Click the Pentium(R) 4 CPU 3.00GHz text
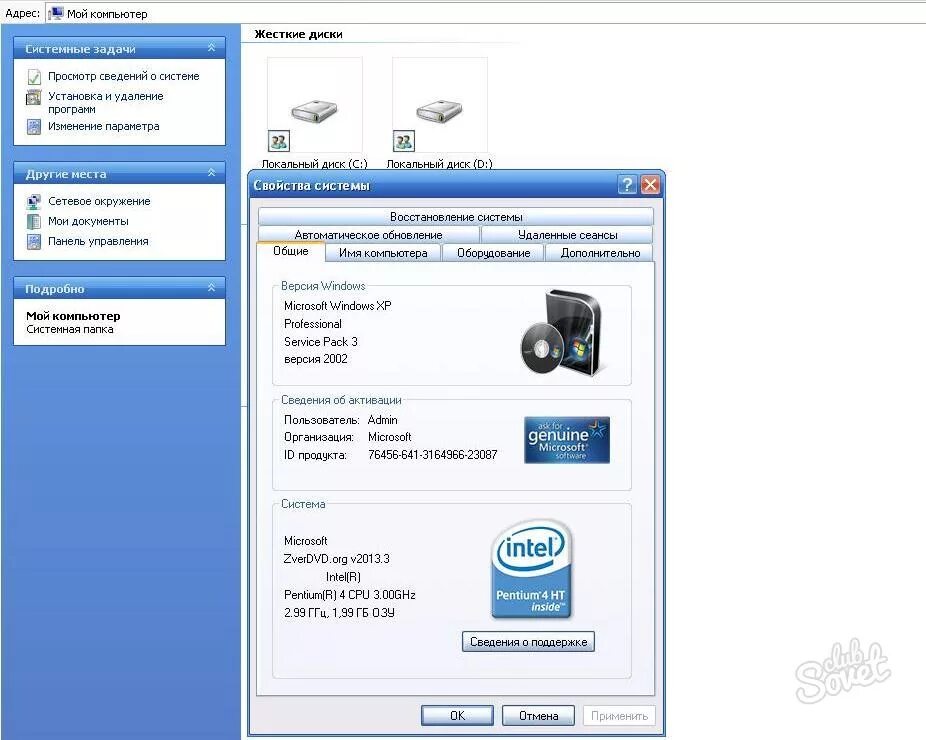Screen dimensions: 926x740 pos(350,595)
